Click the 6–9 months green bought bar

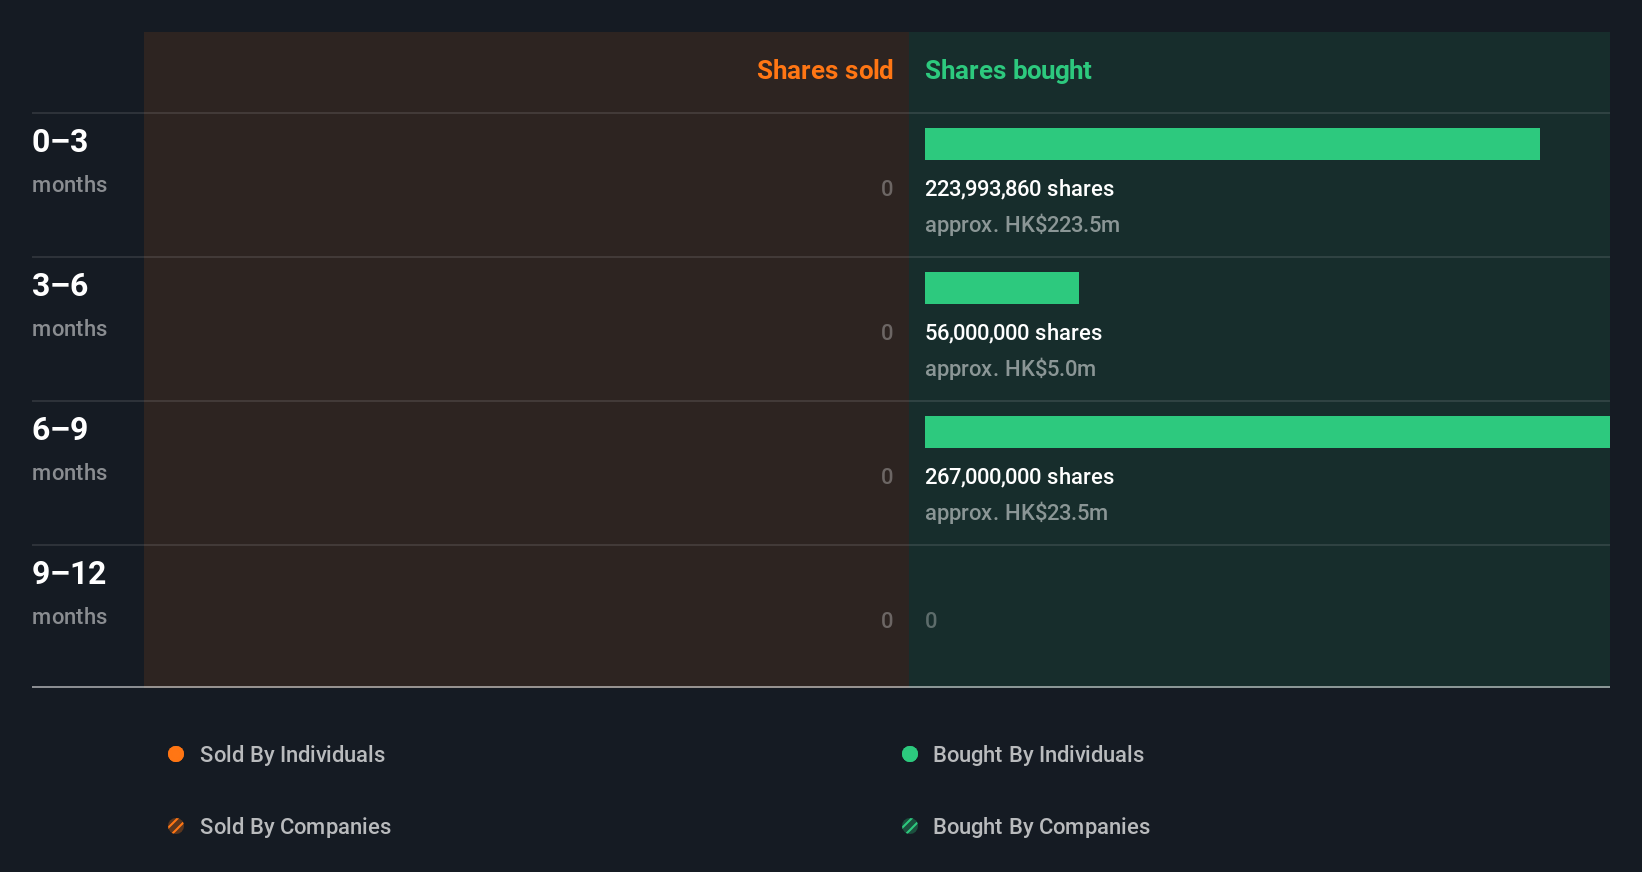[1267, 432]
